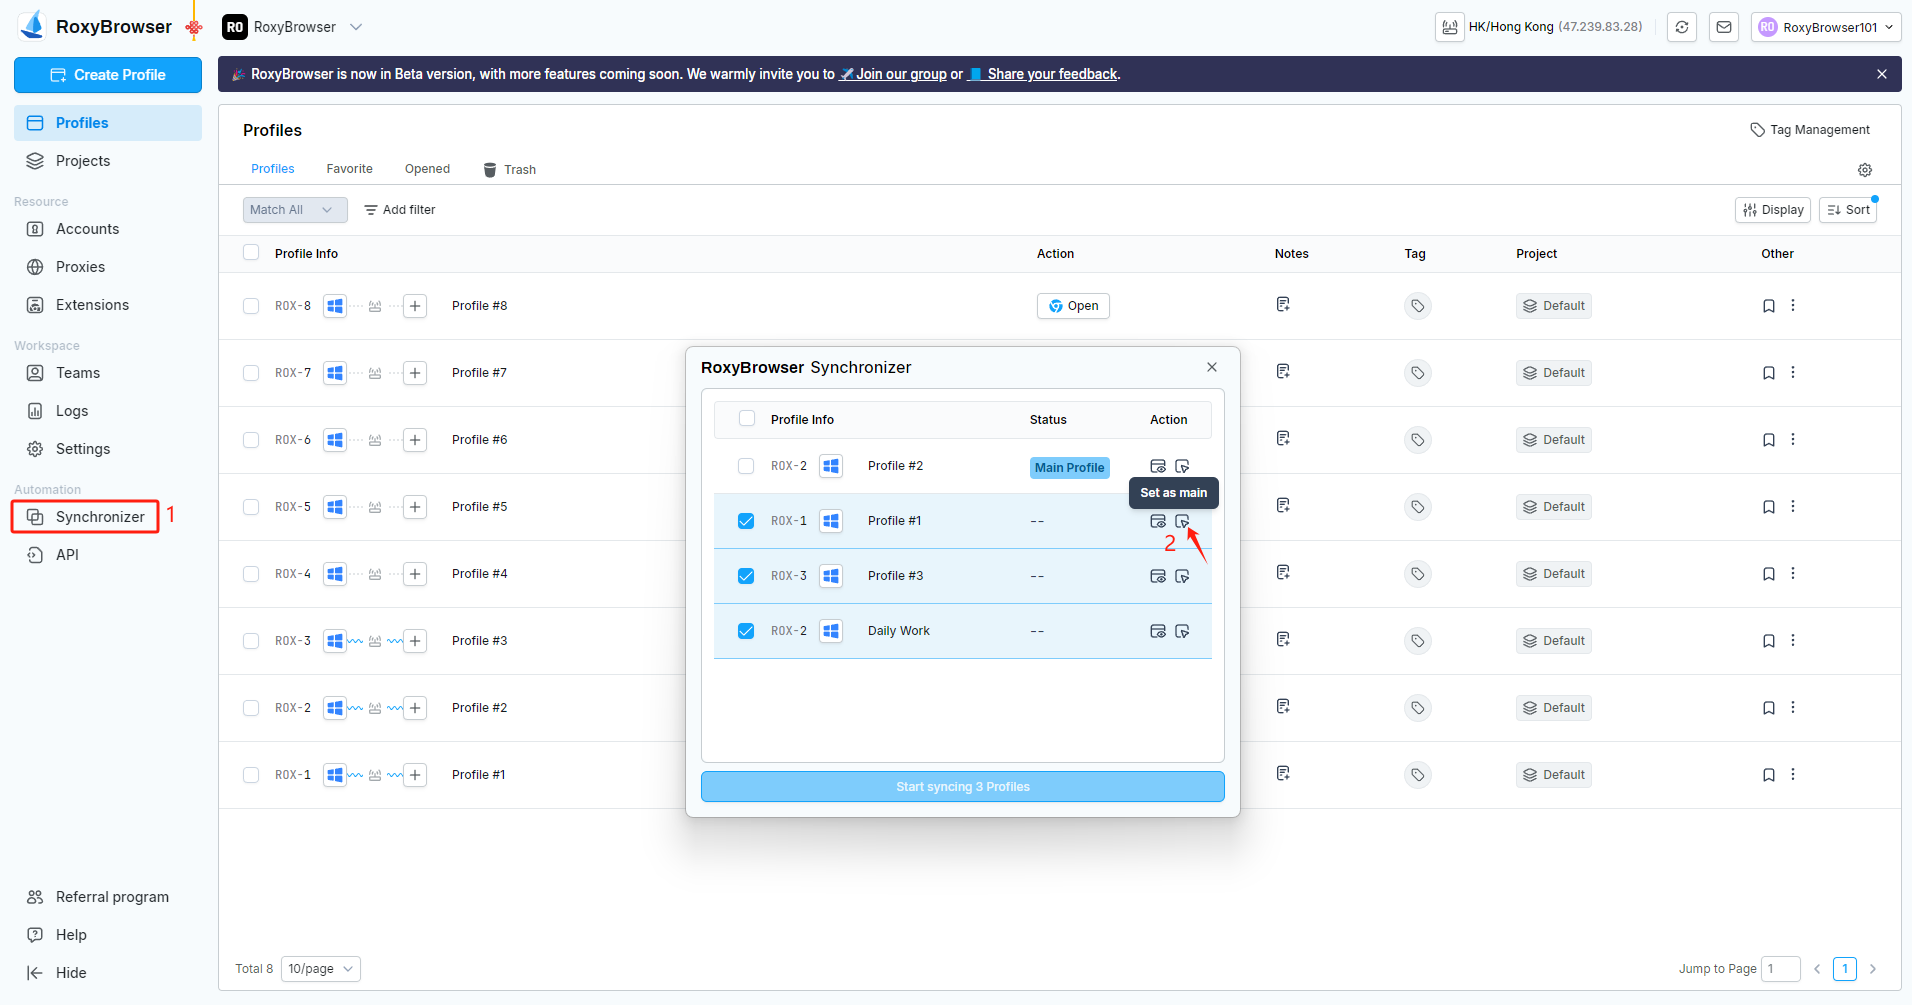Screen dimensions: 1912x1005
Task: Open Default project for Profile #4
Action: pos(1554,574)
